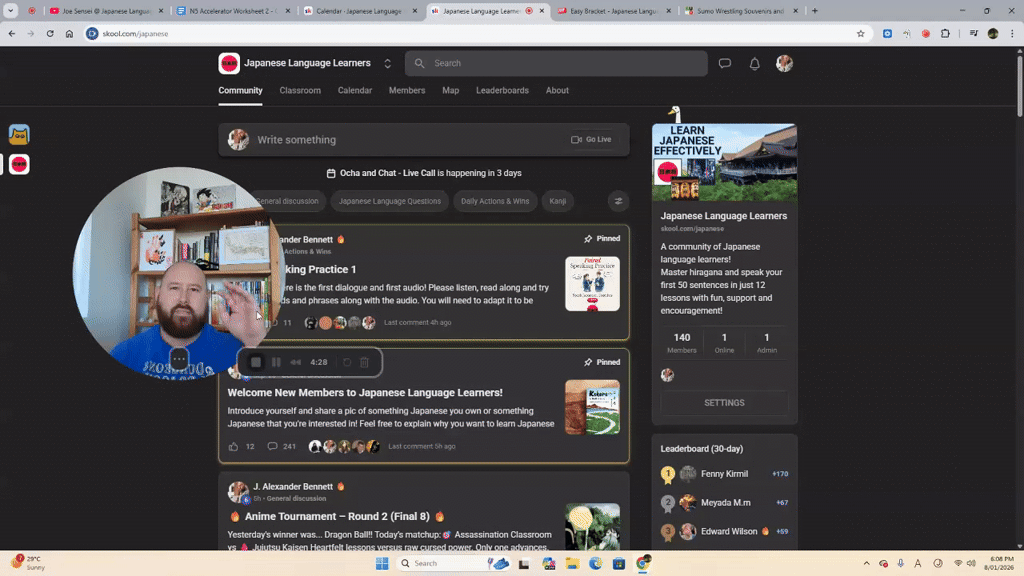Expand the community switcher next to Japanese Language Learners
The width and height of the screenshot is (1024, 576).
coord(387,63)
